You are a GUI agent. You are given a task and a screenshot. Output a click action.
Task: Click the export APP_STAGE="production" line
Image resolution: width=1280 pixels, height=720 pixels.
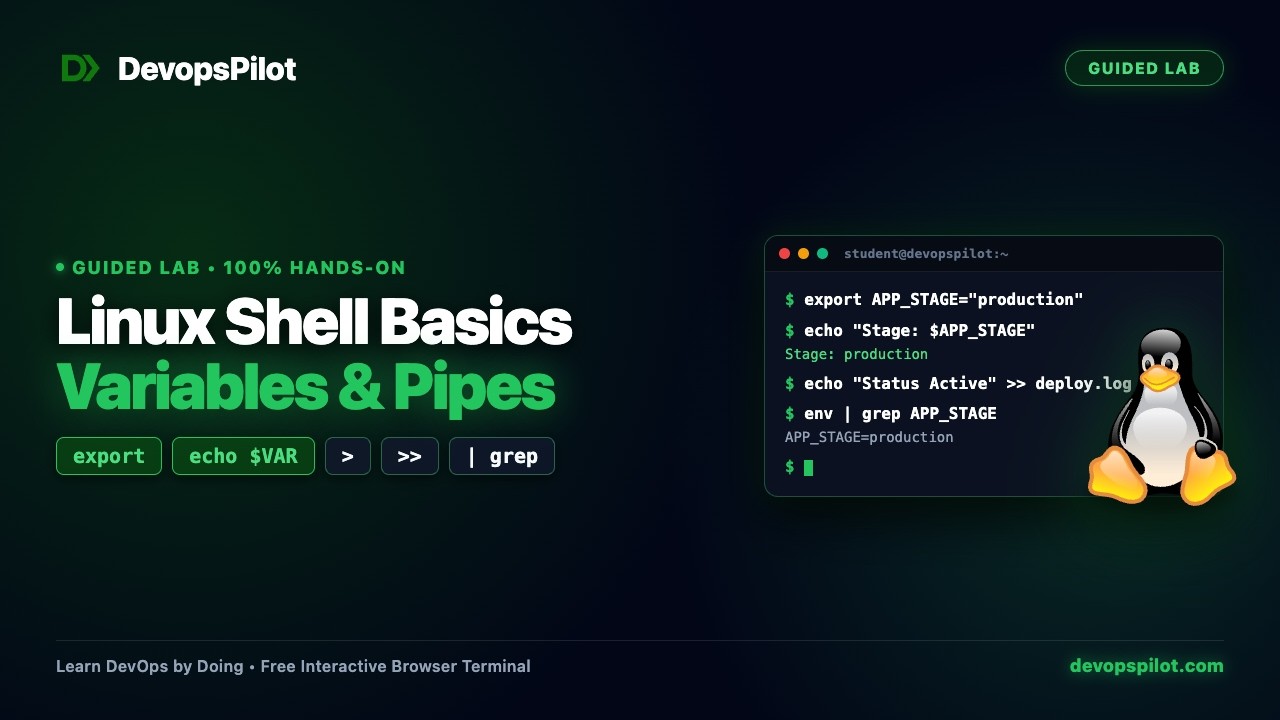pyautogui.click(x=934, y=299)
